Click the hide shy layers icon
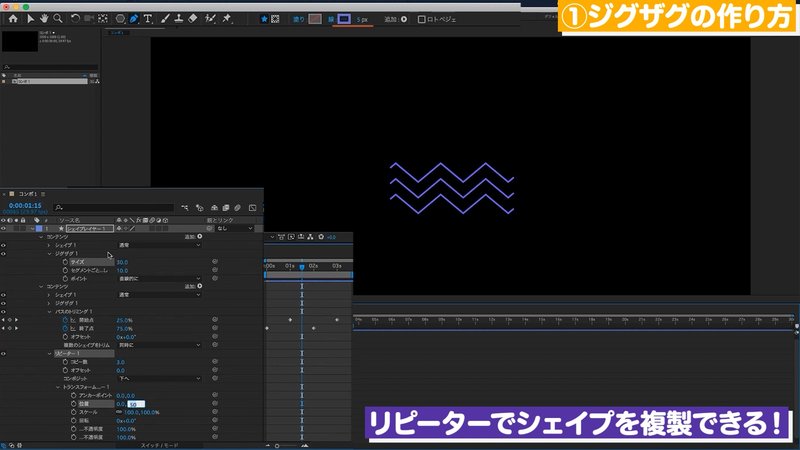Image resolution: width=800 pixels, height=450 pixels. coord(214,208)
